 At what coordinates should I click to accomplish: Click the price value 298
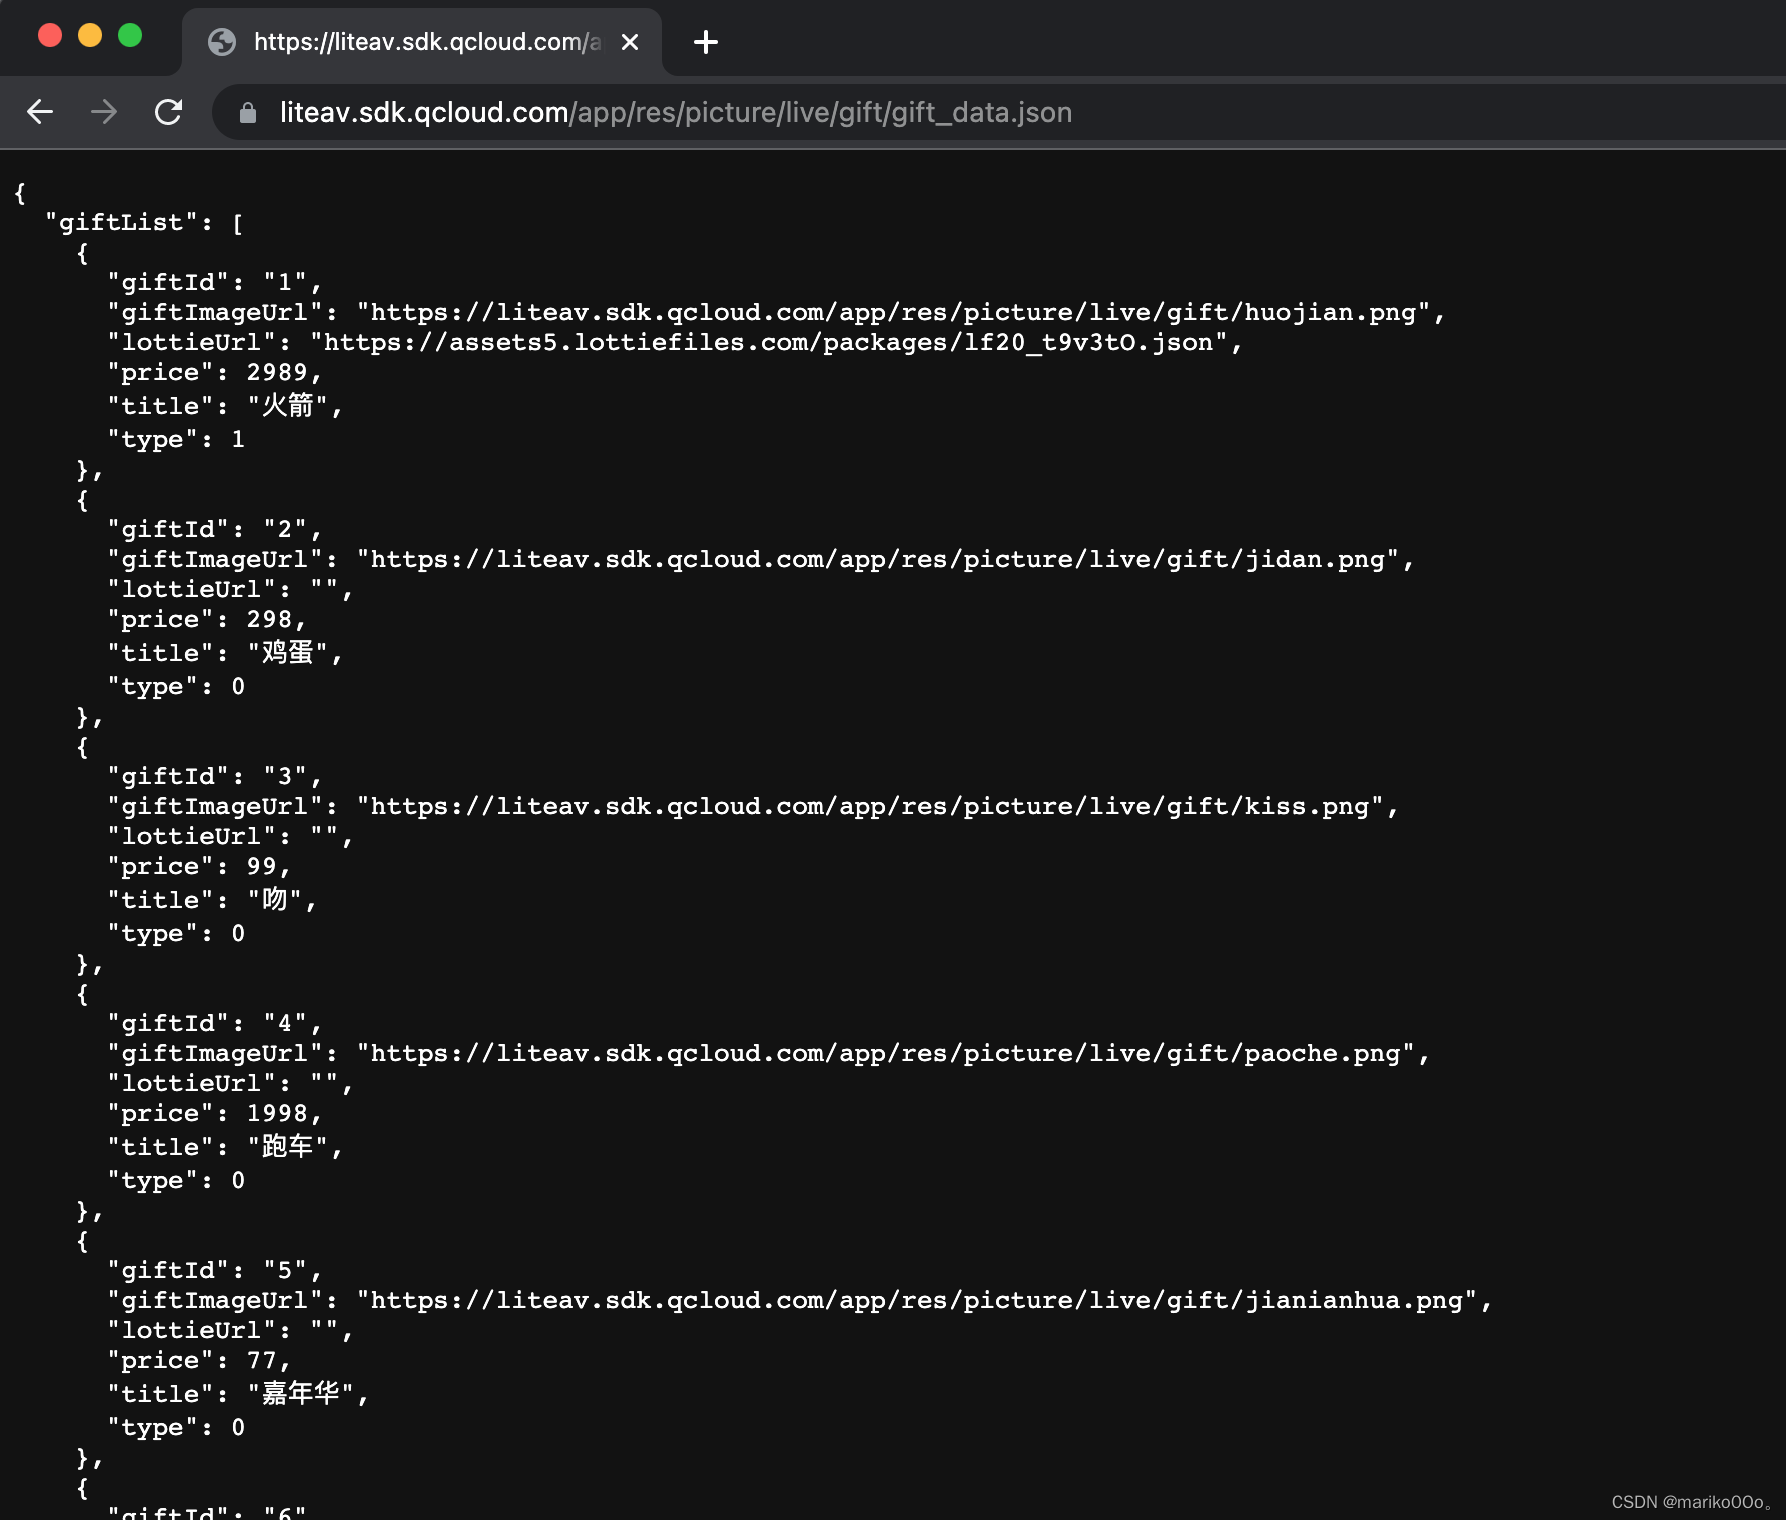(270, 620)
